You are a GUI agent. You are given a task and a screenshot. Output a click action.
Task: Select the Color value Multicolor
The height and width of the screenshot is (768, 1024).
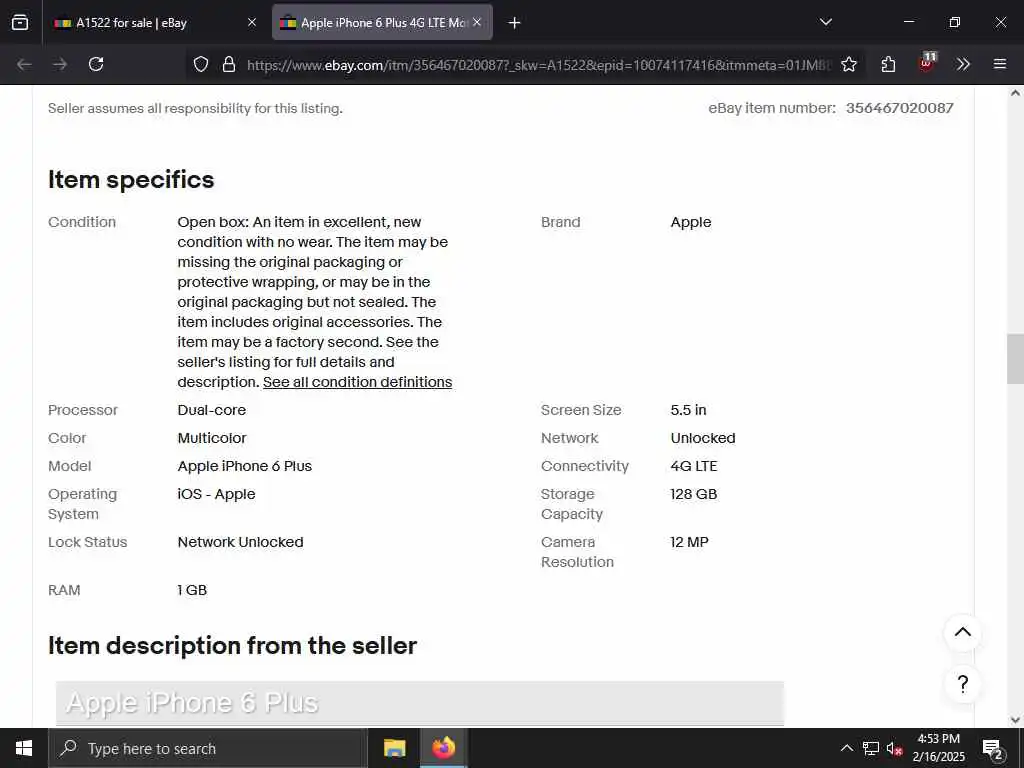coord(212,438)
